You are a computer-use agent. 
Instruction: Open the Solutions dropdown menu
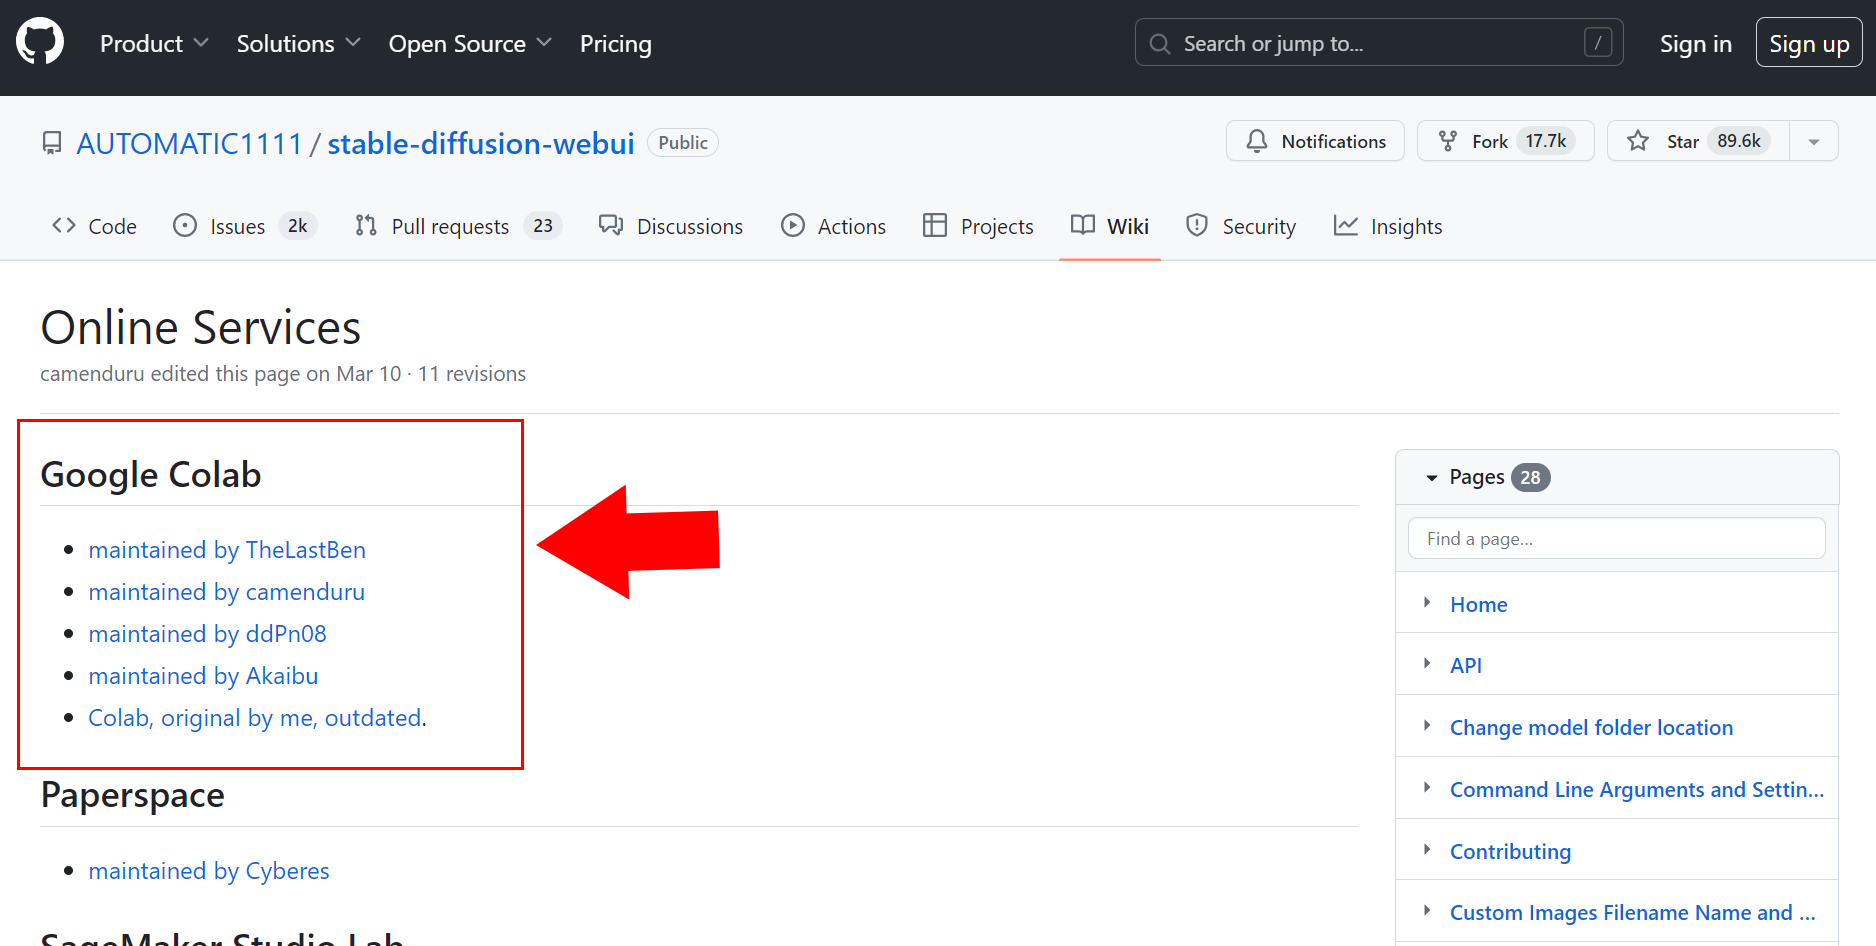coord(298,44)
